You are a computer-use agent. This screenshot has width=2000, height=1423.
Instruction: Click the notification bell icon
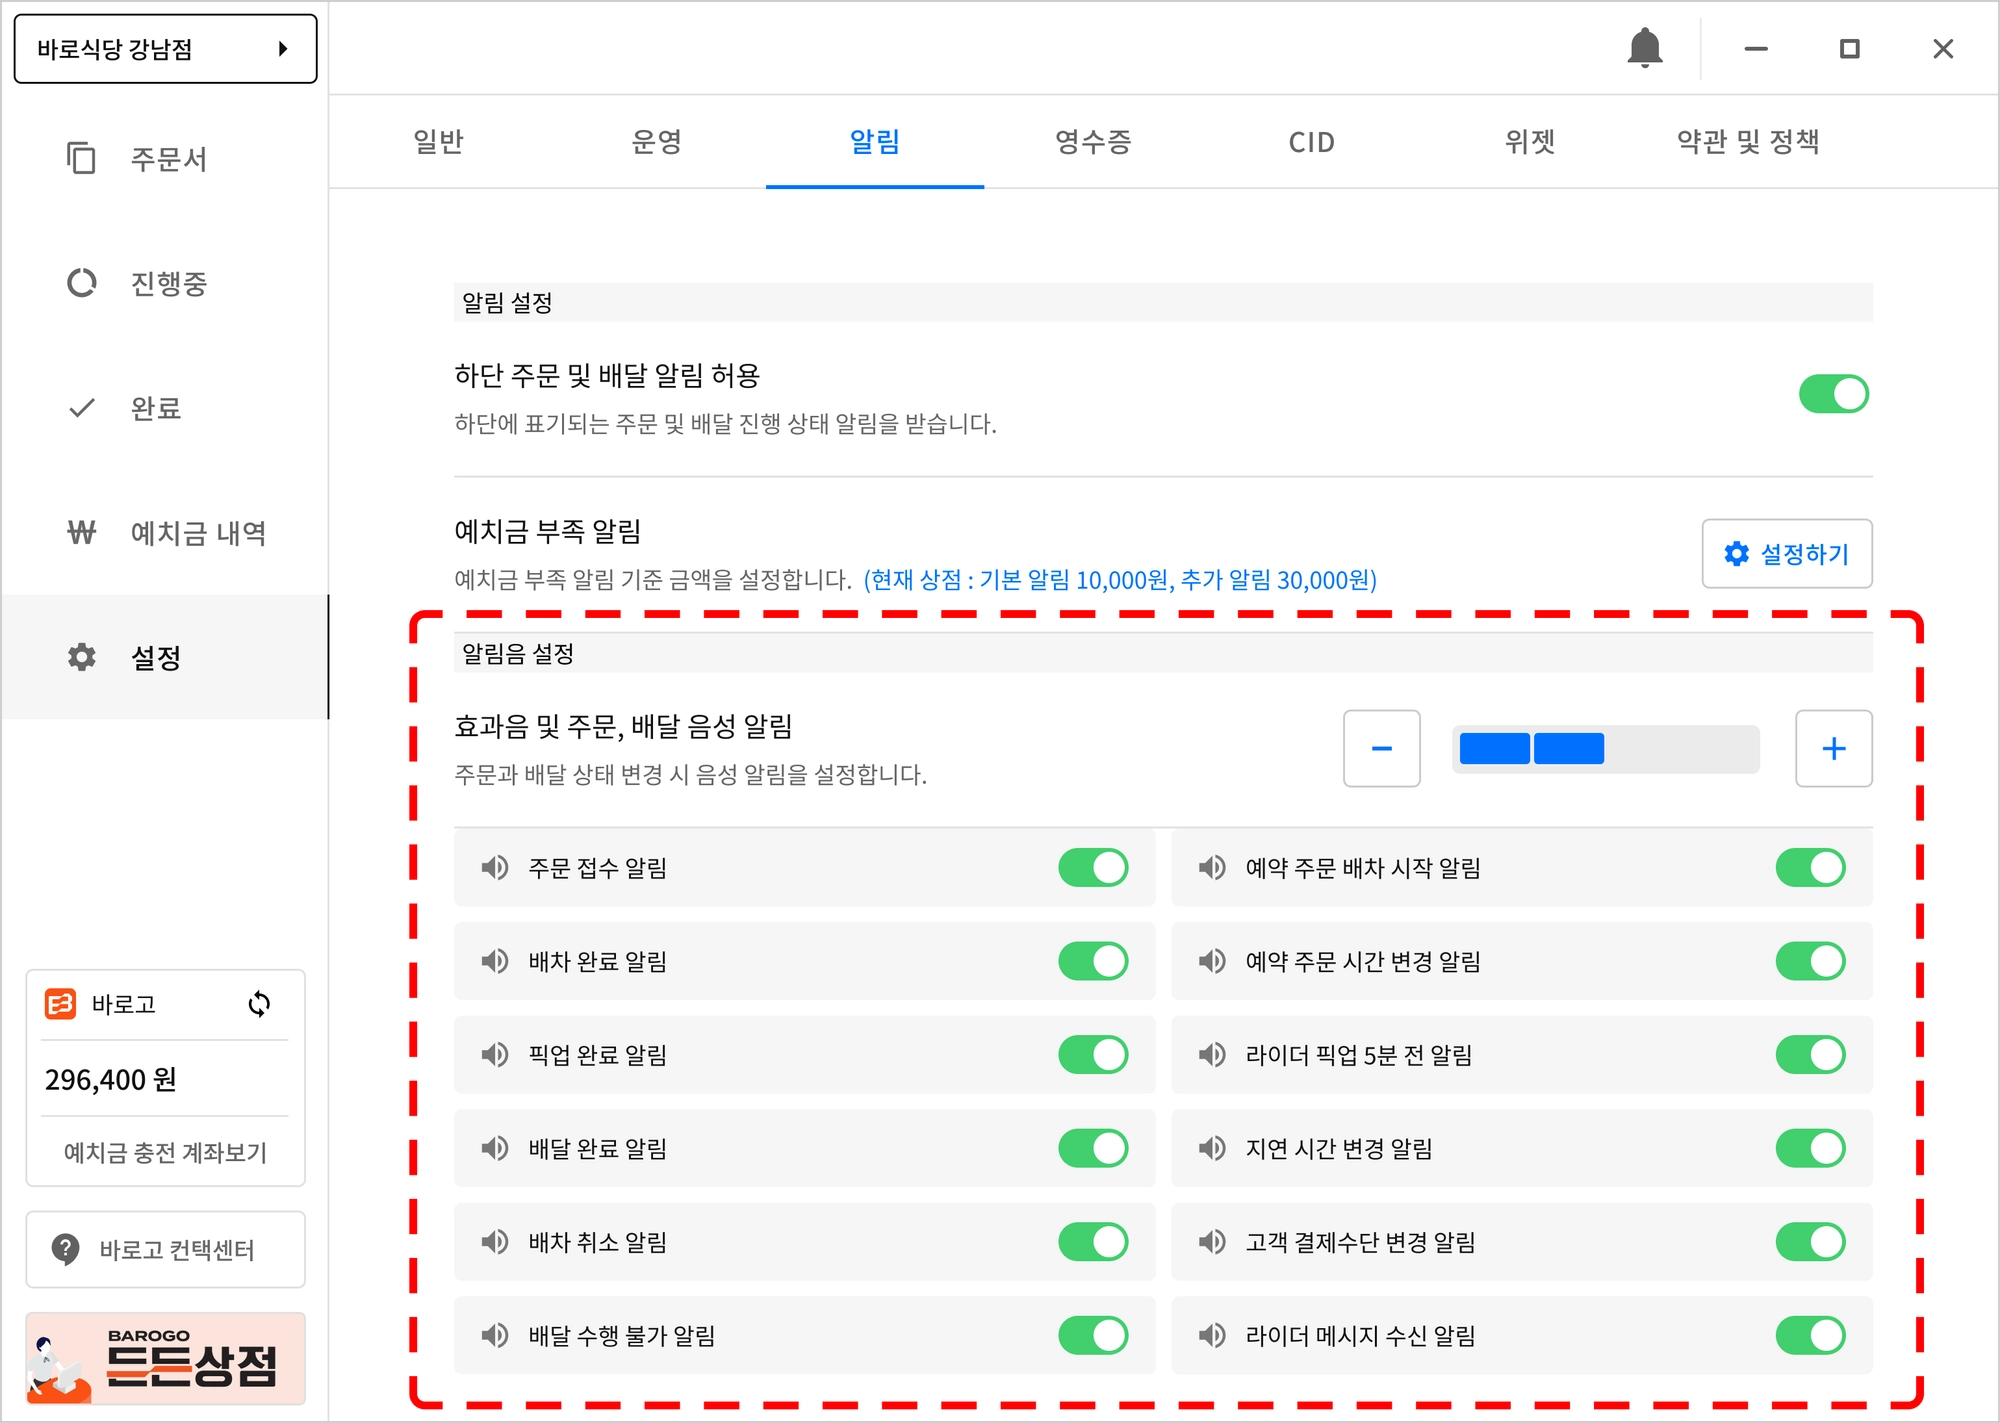point(1644,48)
